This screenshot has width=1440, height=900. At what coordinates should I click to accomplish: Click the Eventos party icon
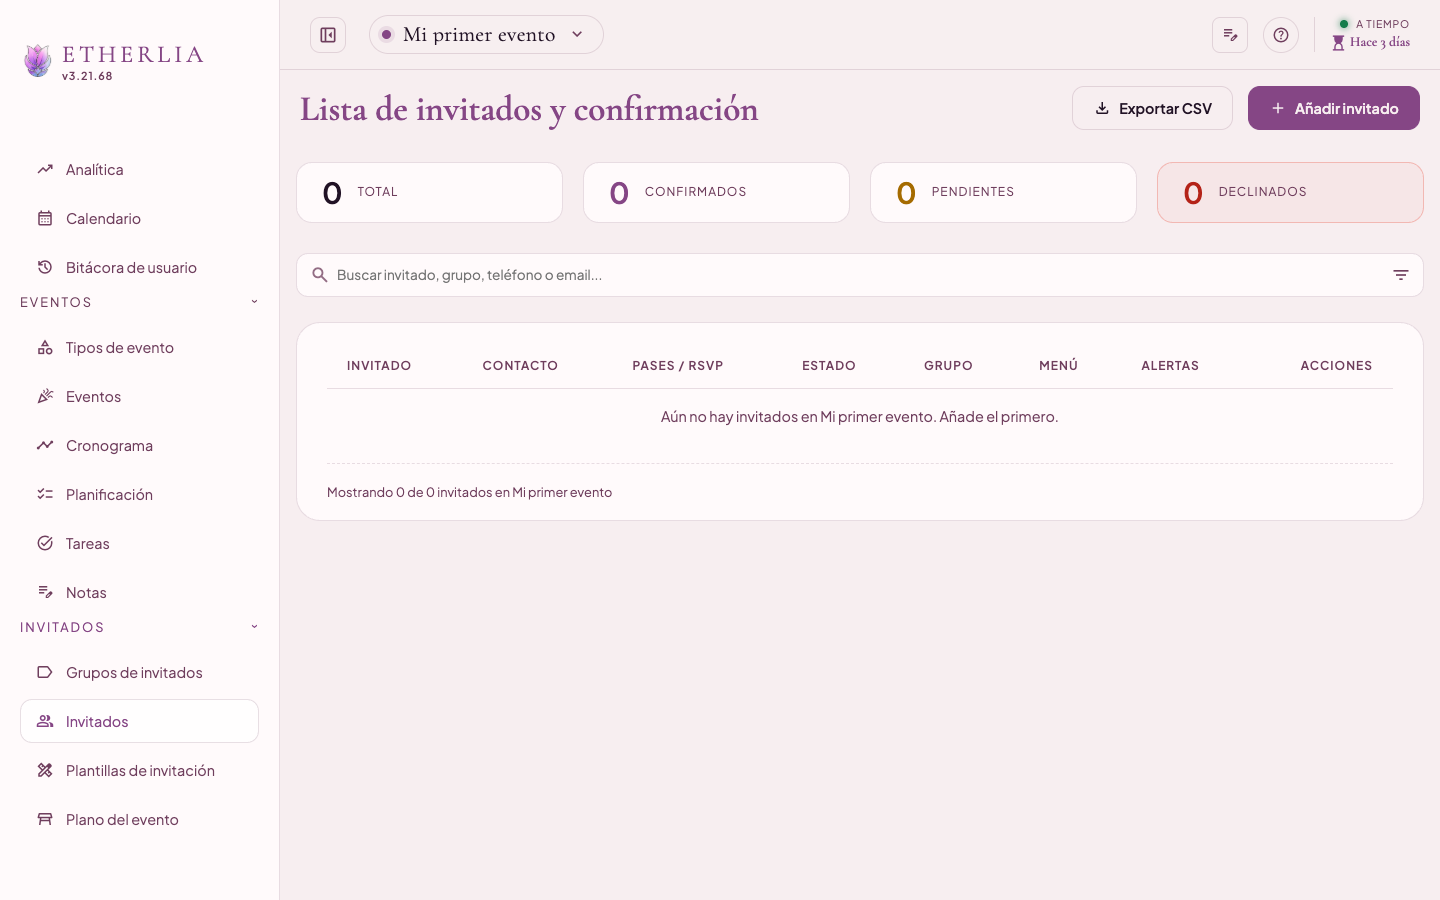(45, 397)
